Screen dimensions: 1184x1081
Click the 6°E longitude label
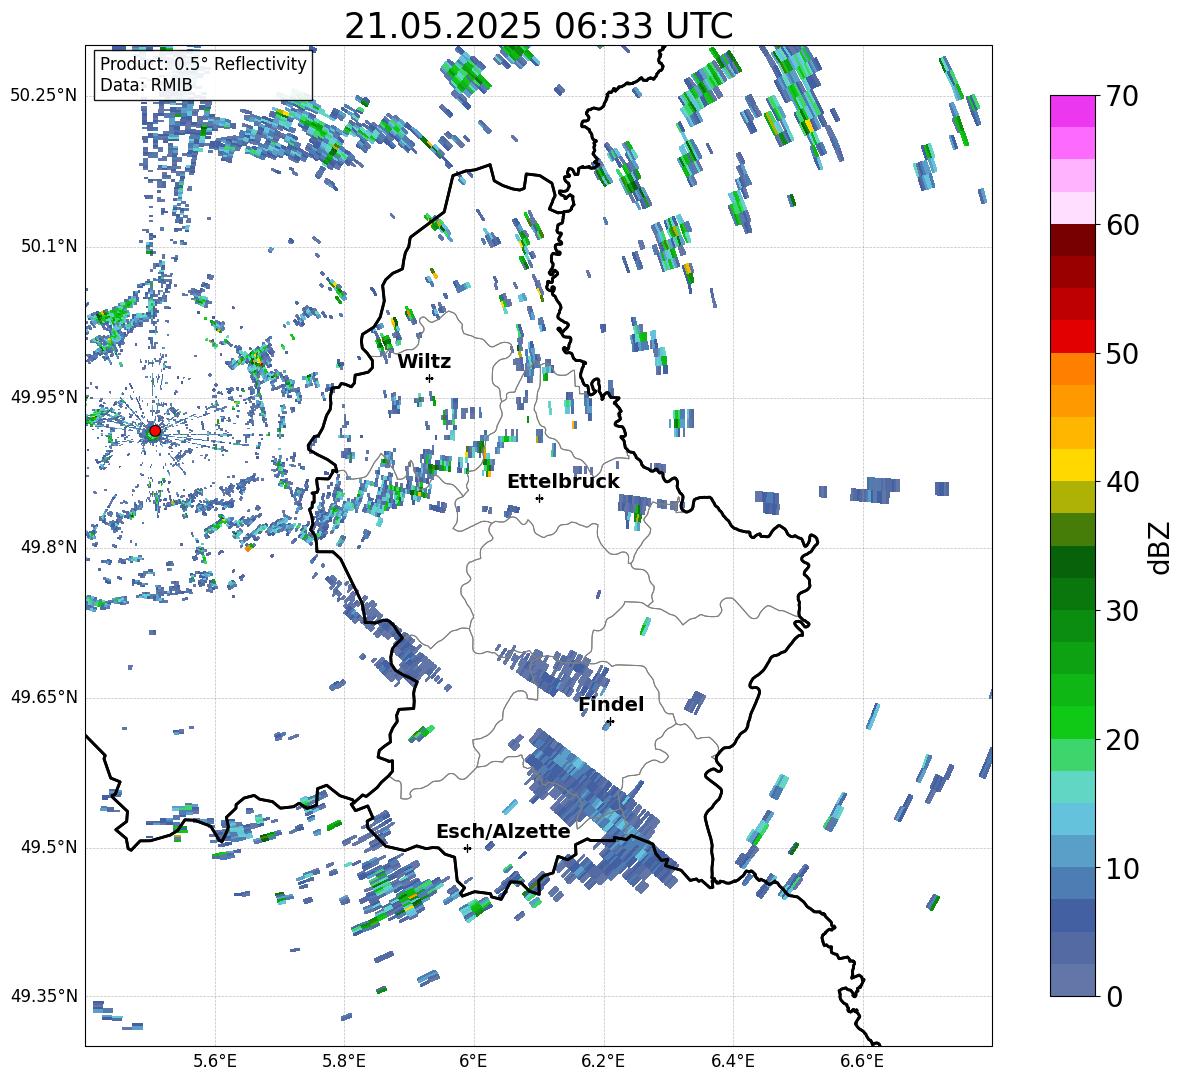coord(473,1061)
